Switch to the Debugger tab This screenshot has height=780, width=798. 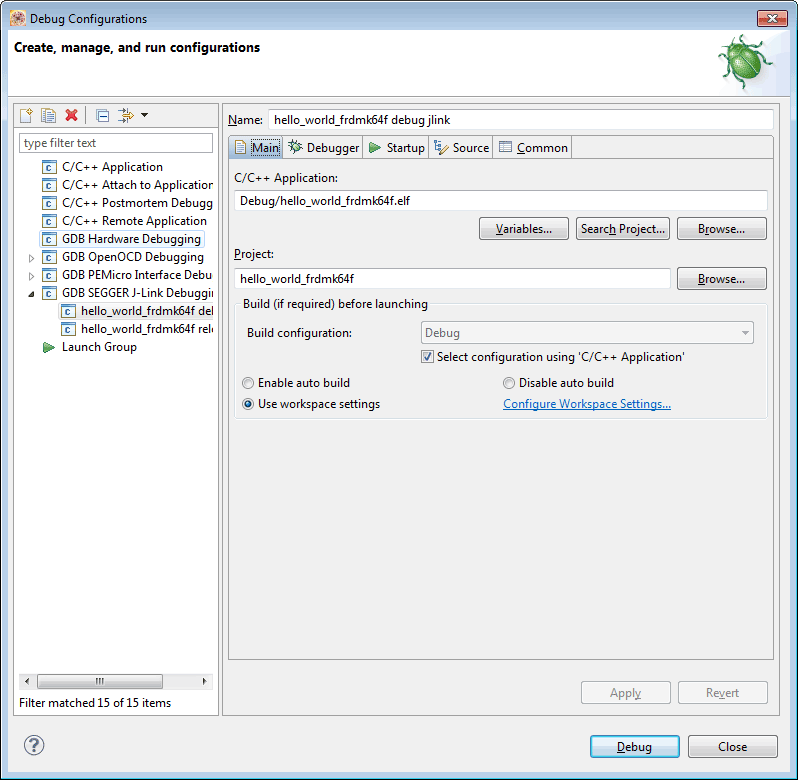(323, 148)
